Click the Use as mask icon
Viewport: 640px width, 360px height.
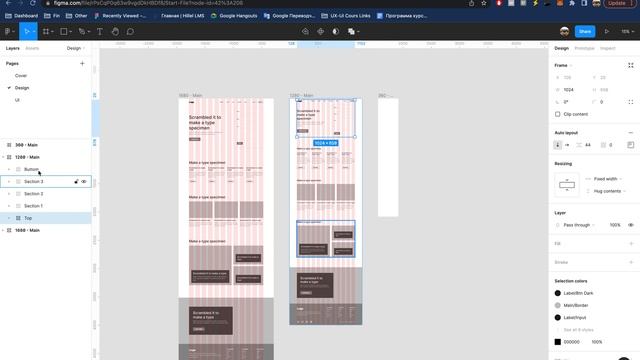[336, 31]
